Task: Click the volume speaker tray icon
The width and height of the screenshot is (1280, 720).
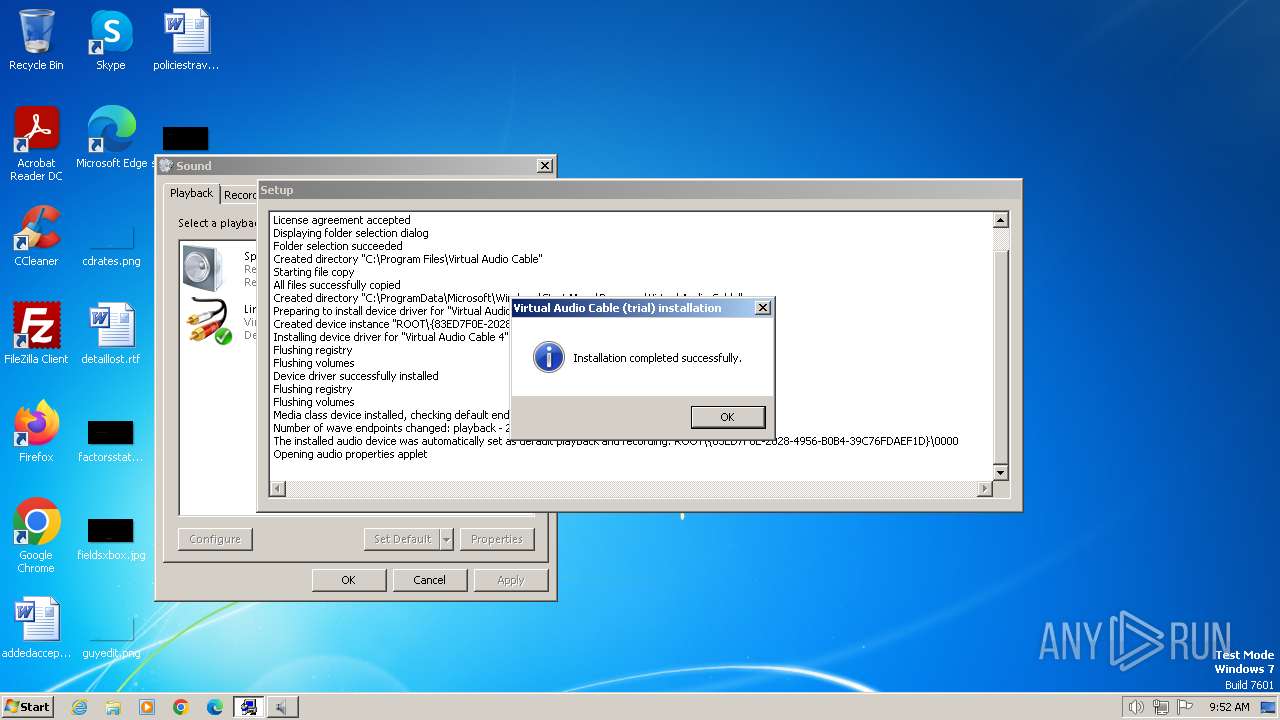Action: 1135,707
